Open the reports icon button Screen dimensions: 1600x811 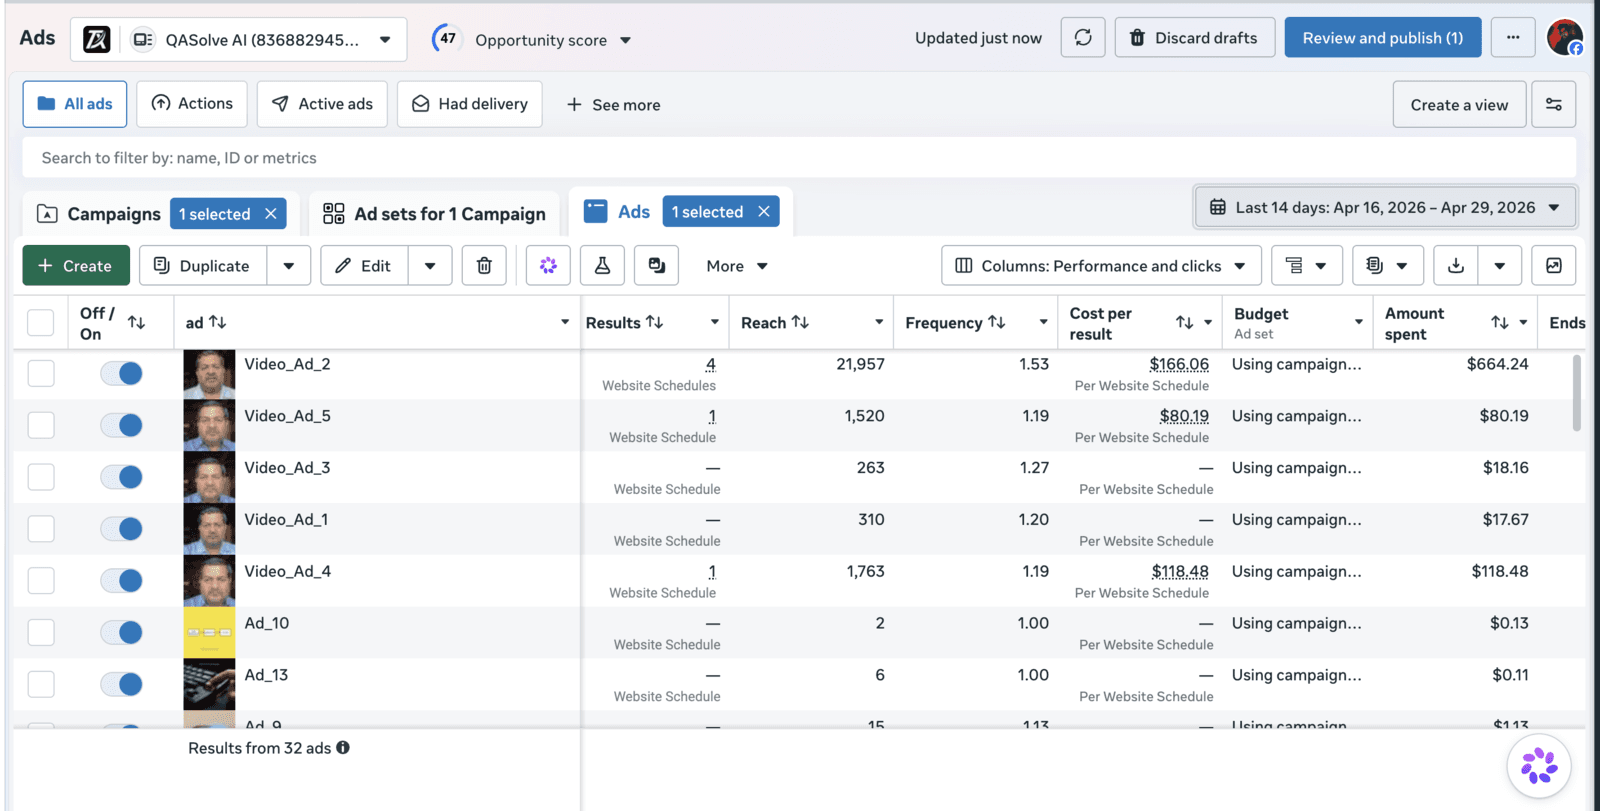[x=1387, y=266]
